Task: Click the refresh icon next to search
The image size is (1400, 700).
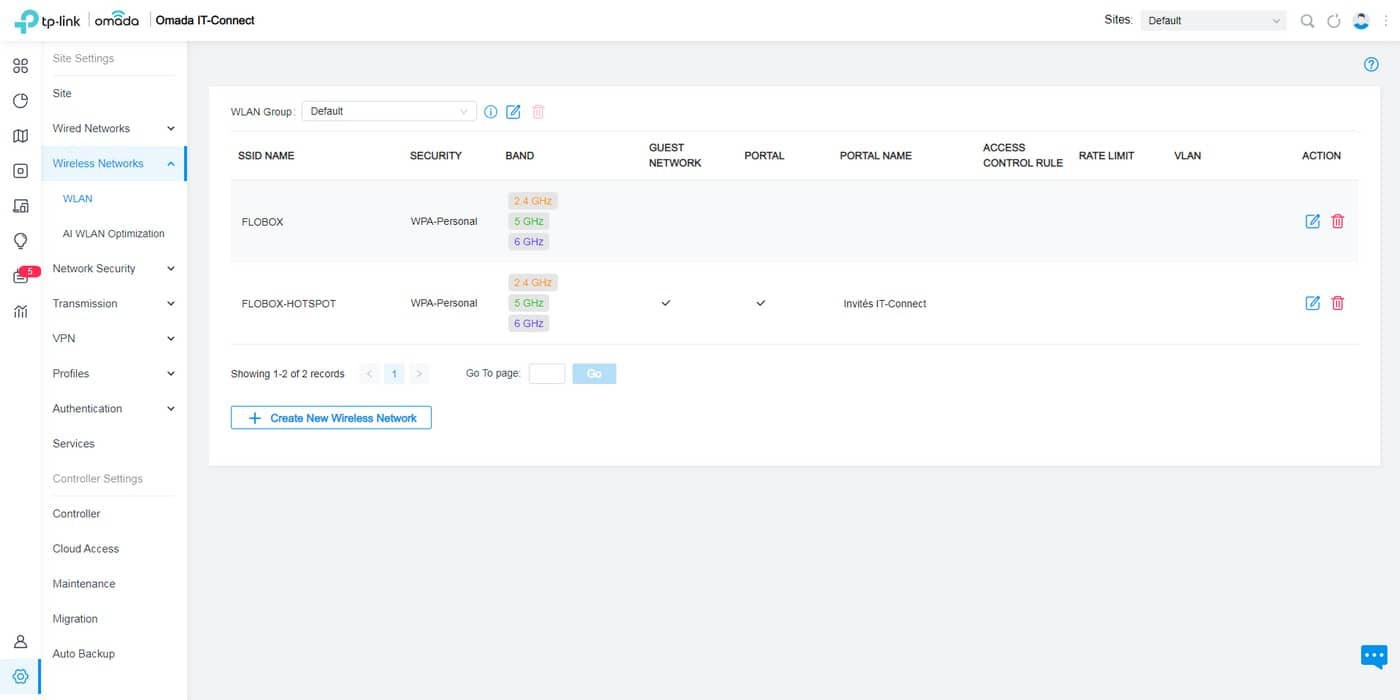Action: tap(1334, 19)
